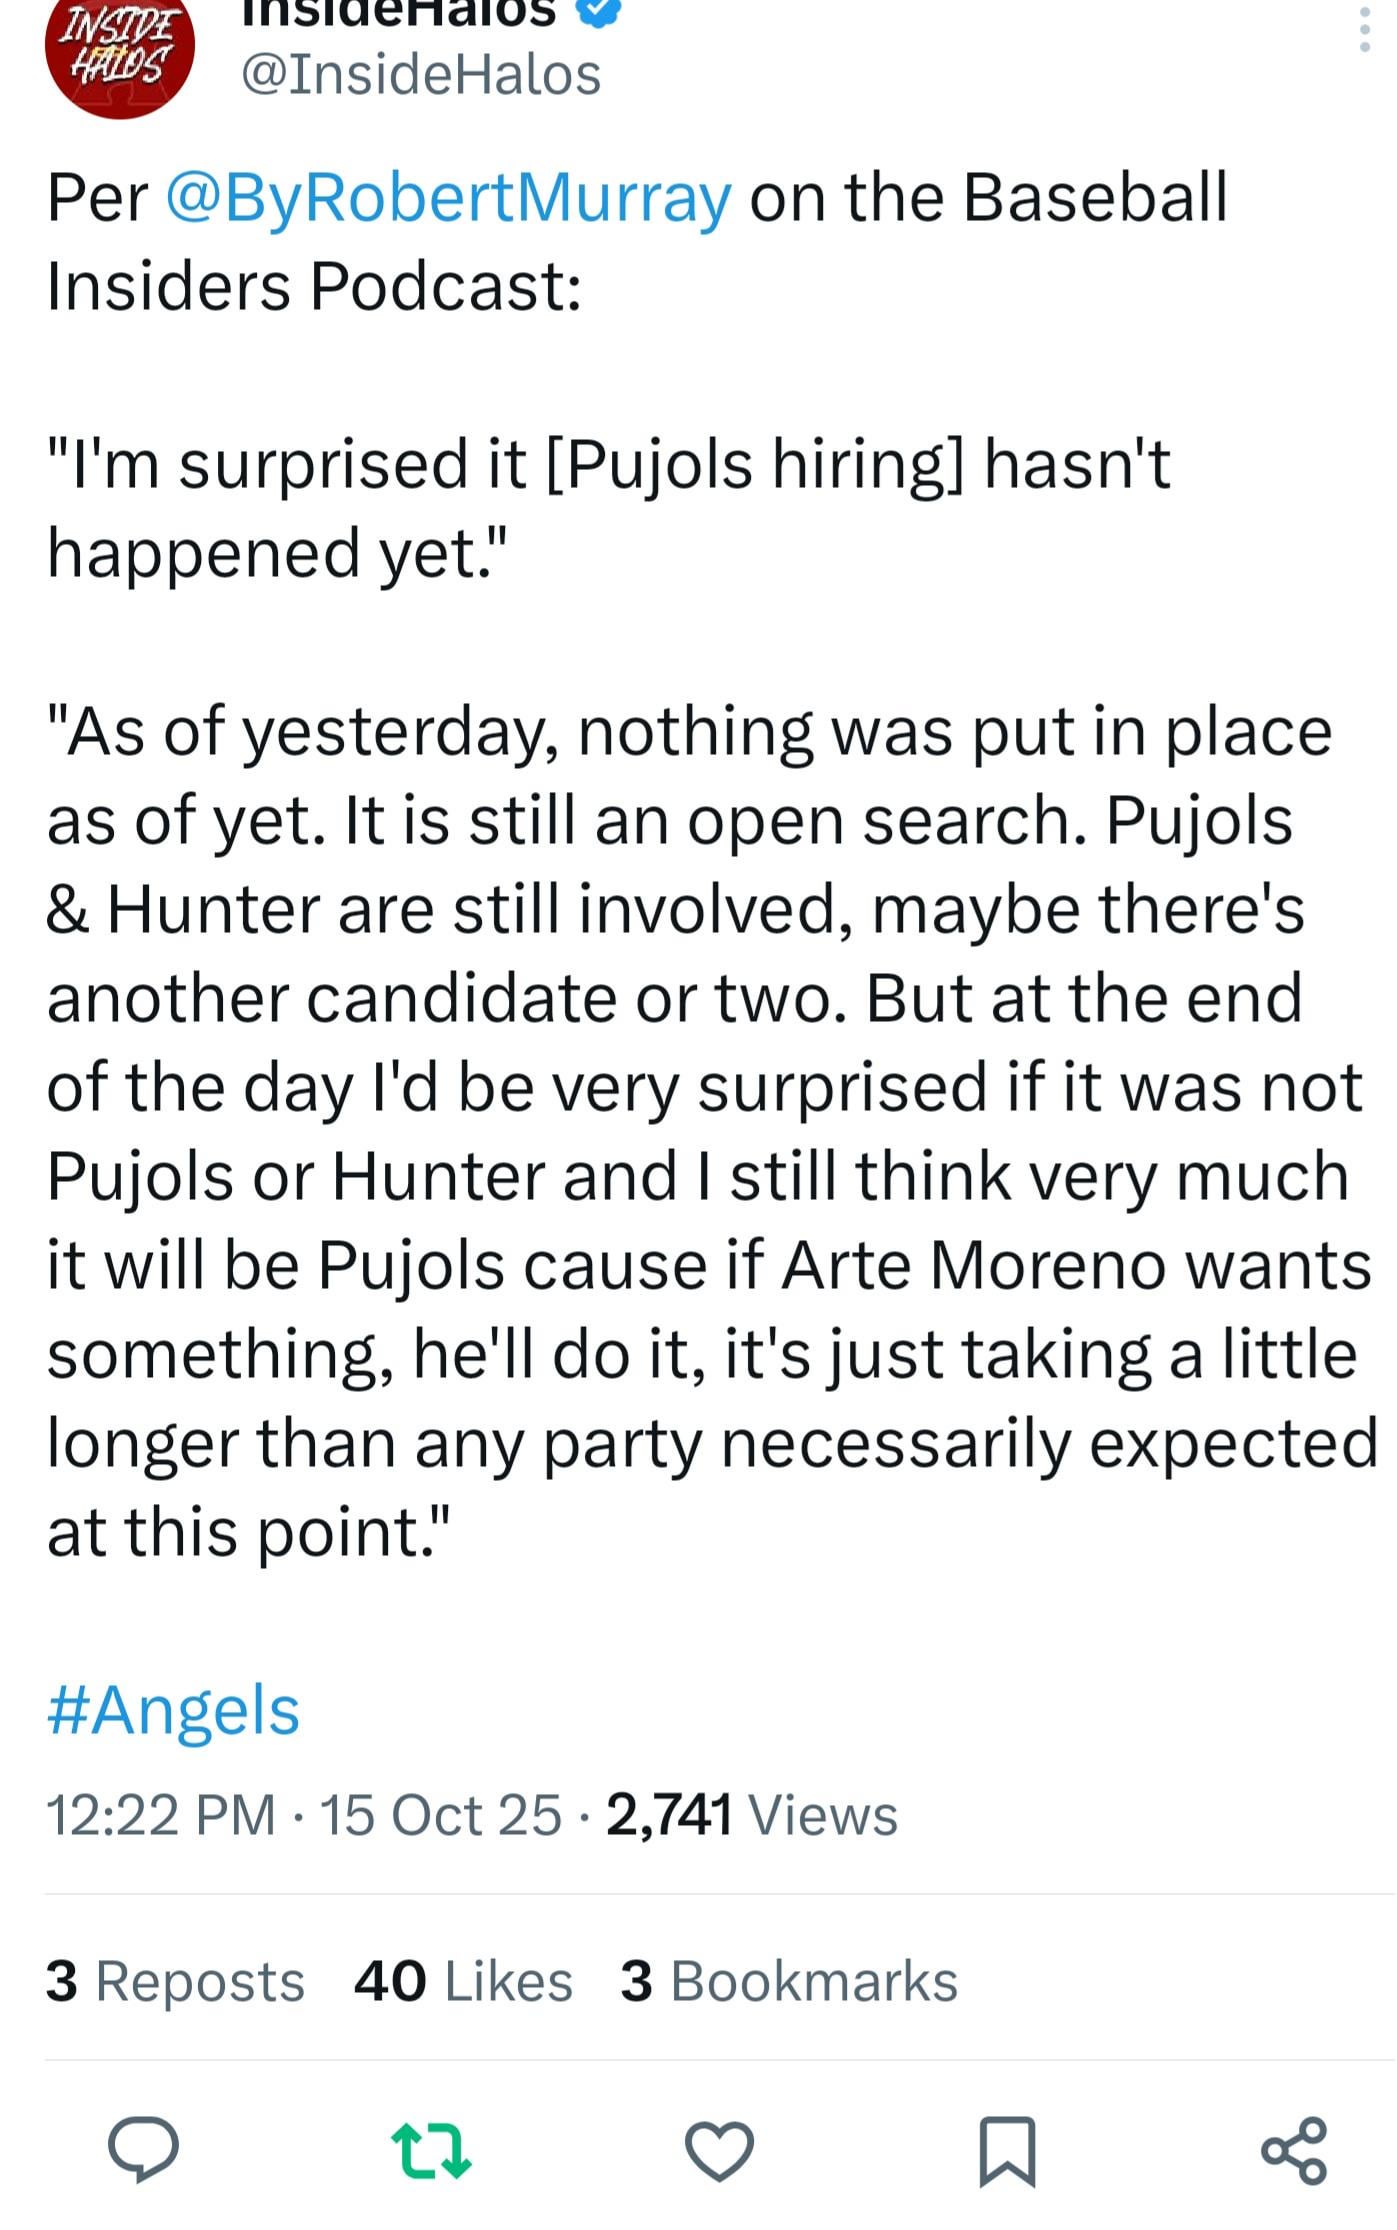Screen dimensions: 1397x2230
Task: Tap the reply speech bubble icon
Action: click(x=143, y=2148)
